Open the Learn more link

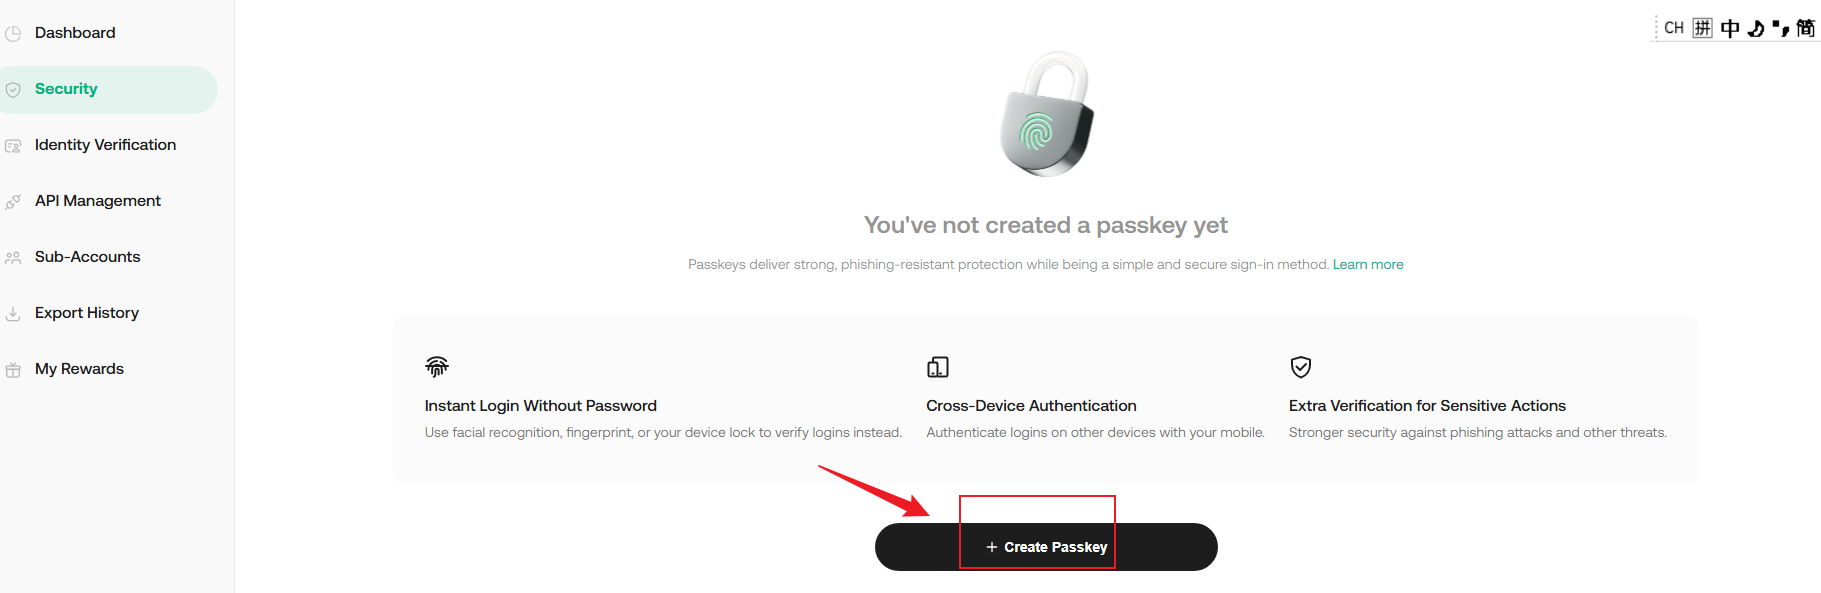pos(1368,265)
